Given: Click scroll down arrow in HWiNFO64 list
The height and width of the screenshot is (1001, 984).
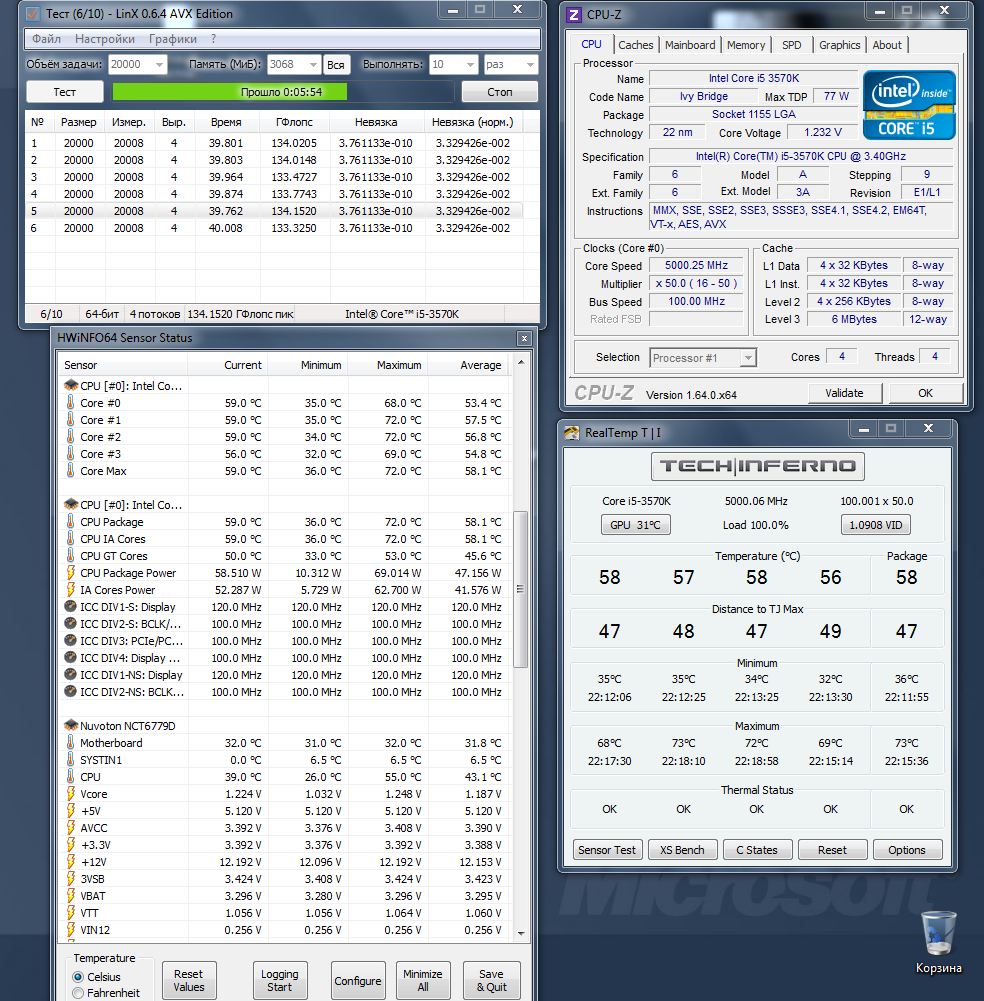Looking at the screenshot, I should [x=520, y=933].
